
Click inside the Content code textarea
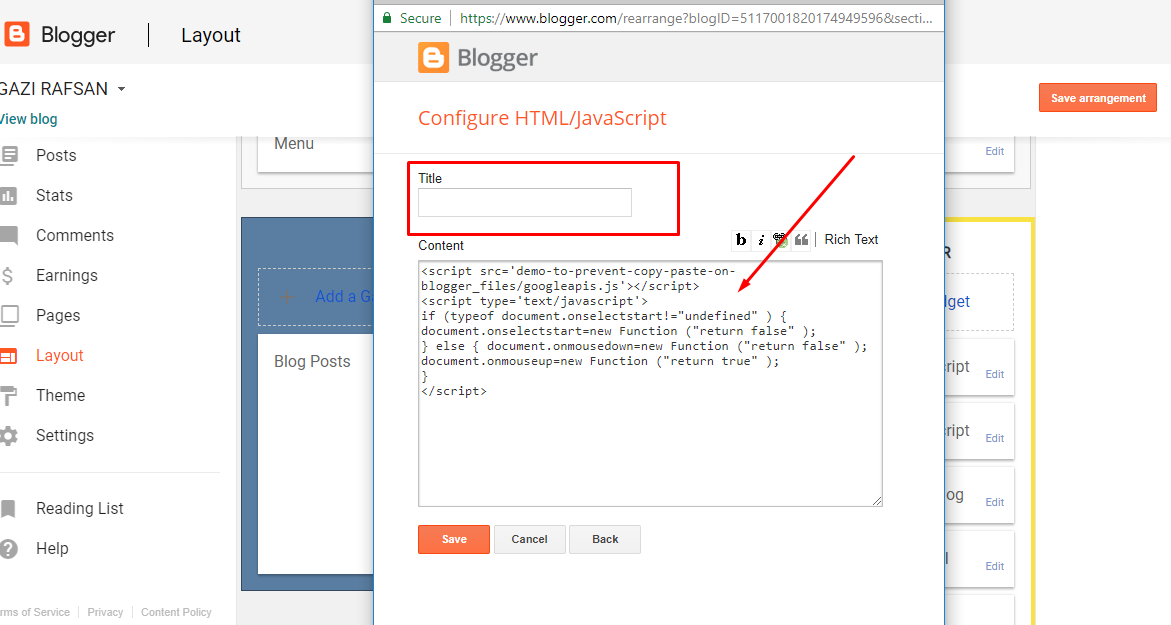(x=650, y=384)
